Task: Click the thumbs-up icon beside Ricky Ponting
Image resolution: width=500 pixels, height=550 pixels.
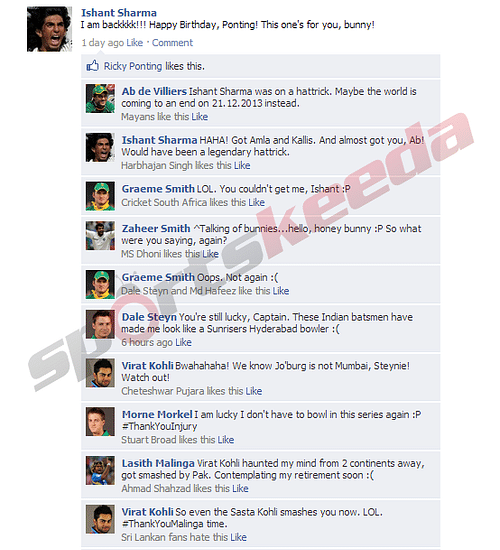Action: (93, 66)
